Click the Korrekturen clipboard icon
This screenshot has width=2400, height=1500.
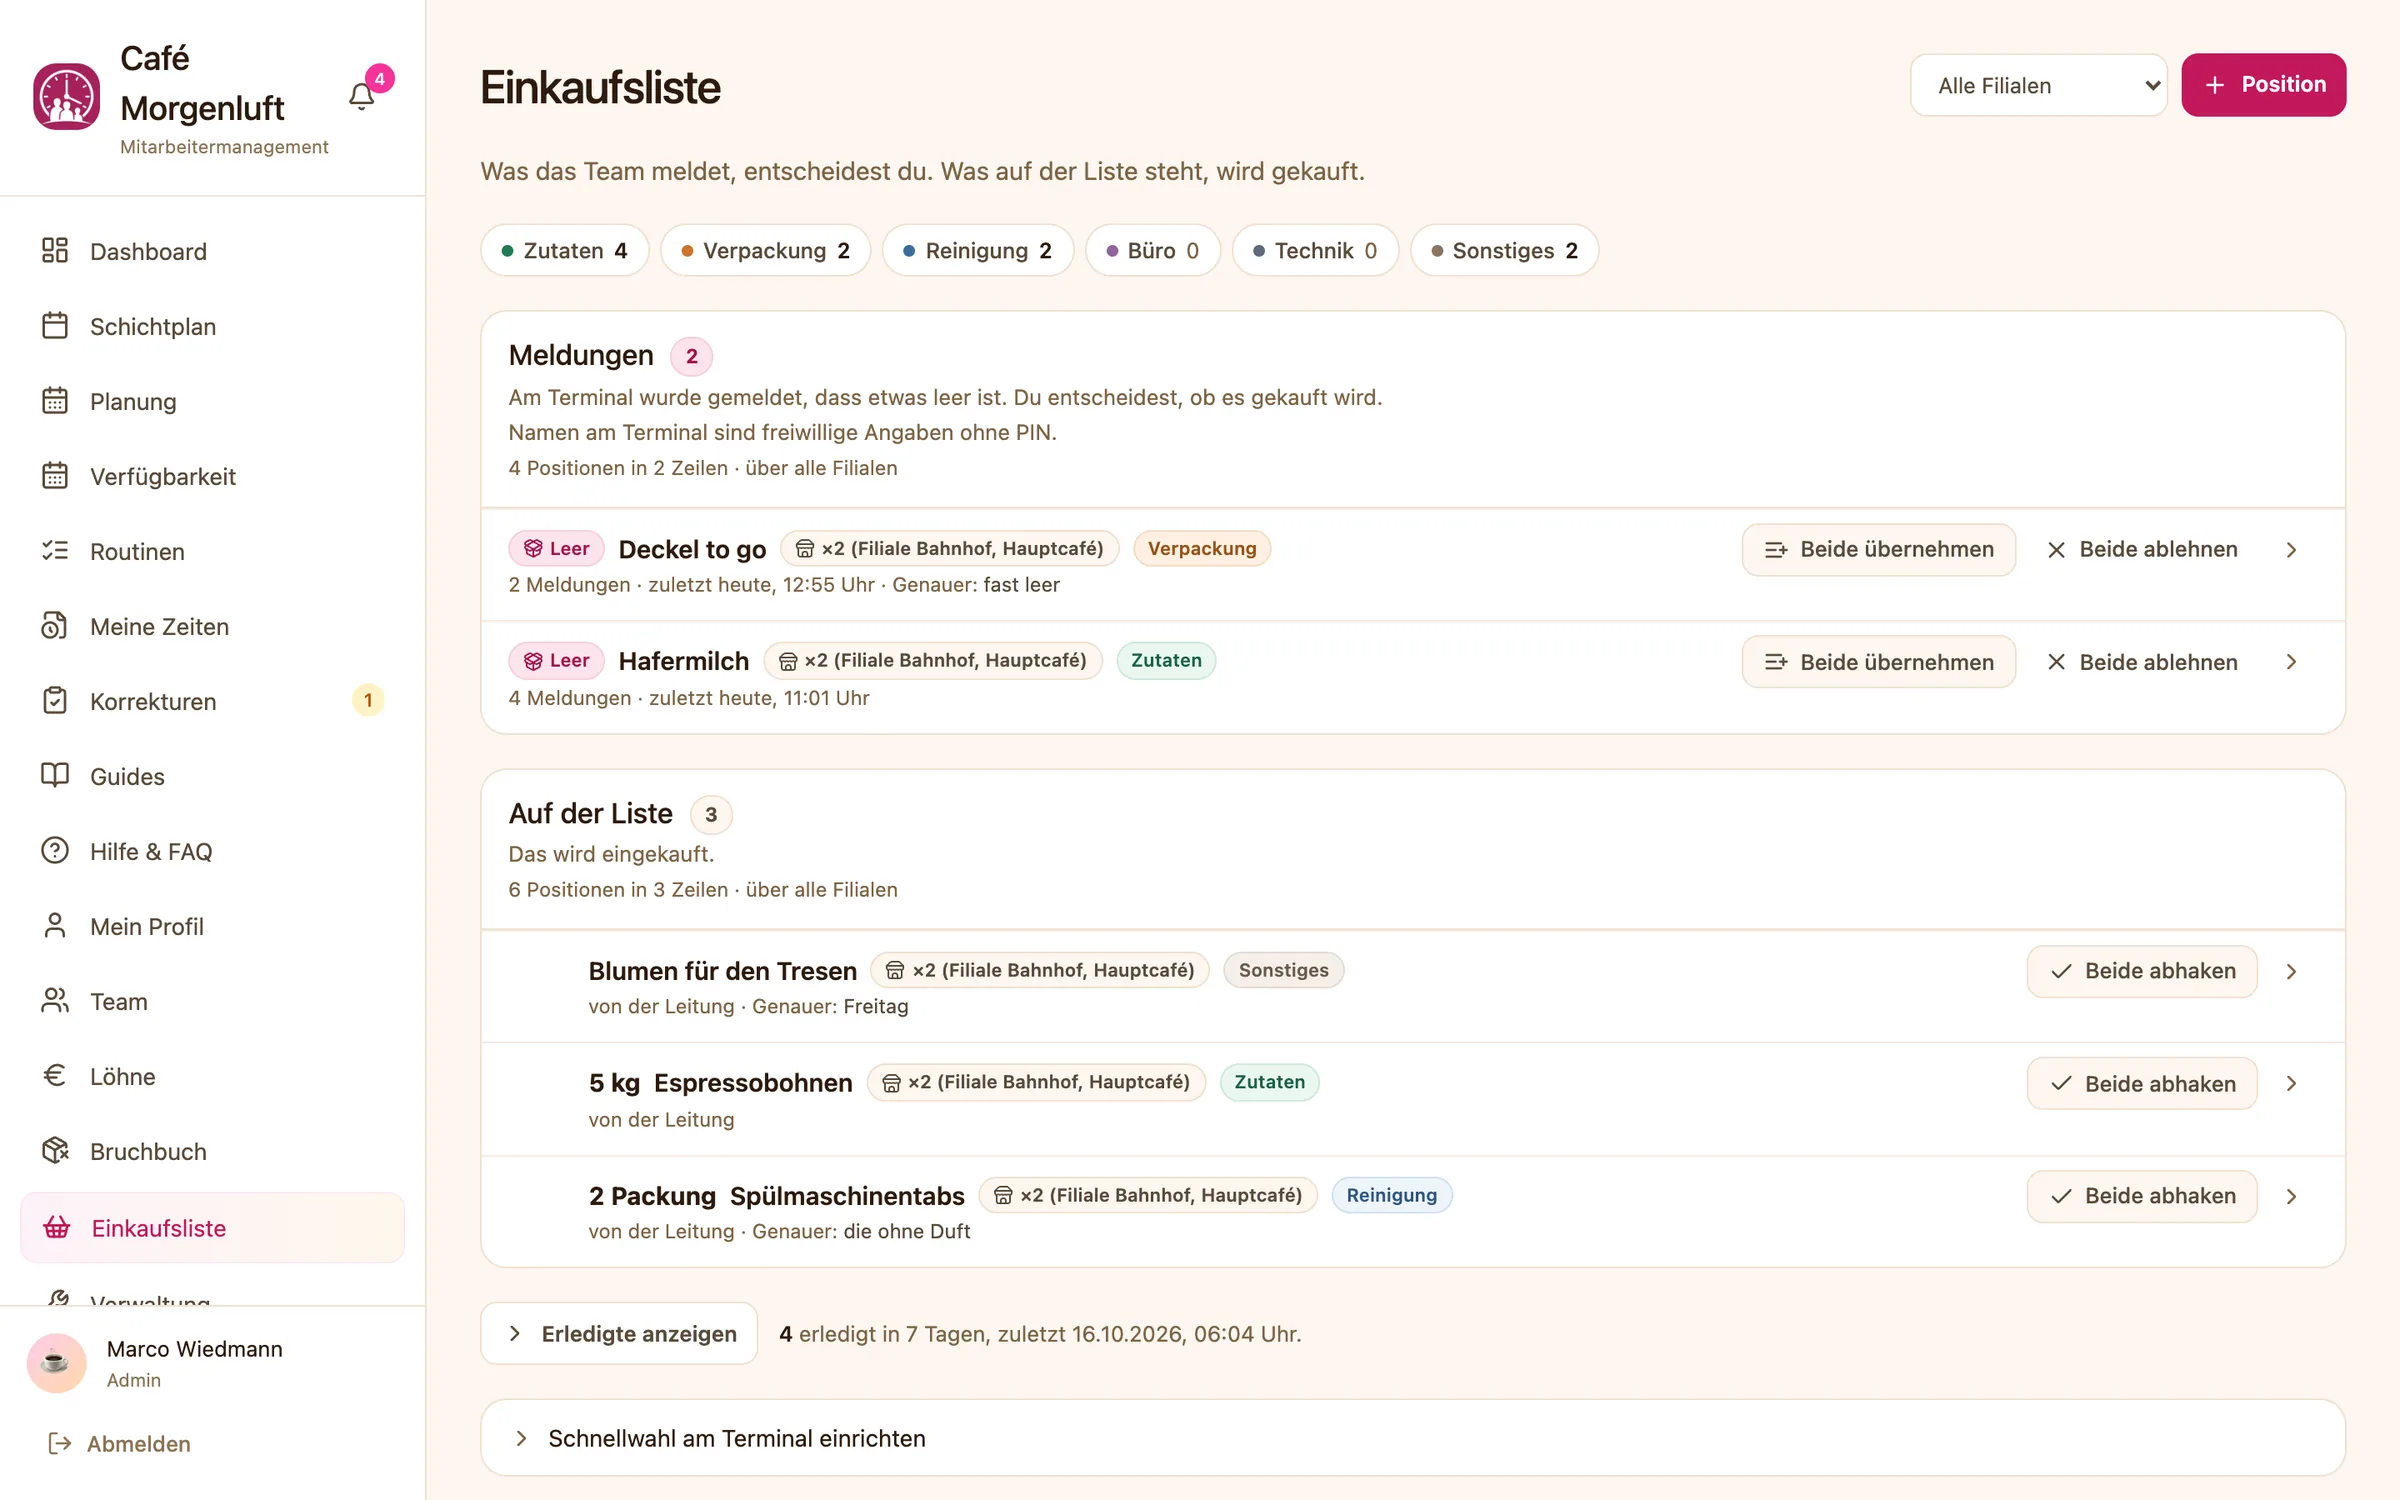(55, 701)
